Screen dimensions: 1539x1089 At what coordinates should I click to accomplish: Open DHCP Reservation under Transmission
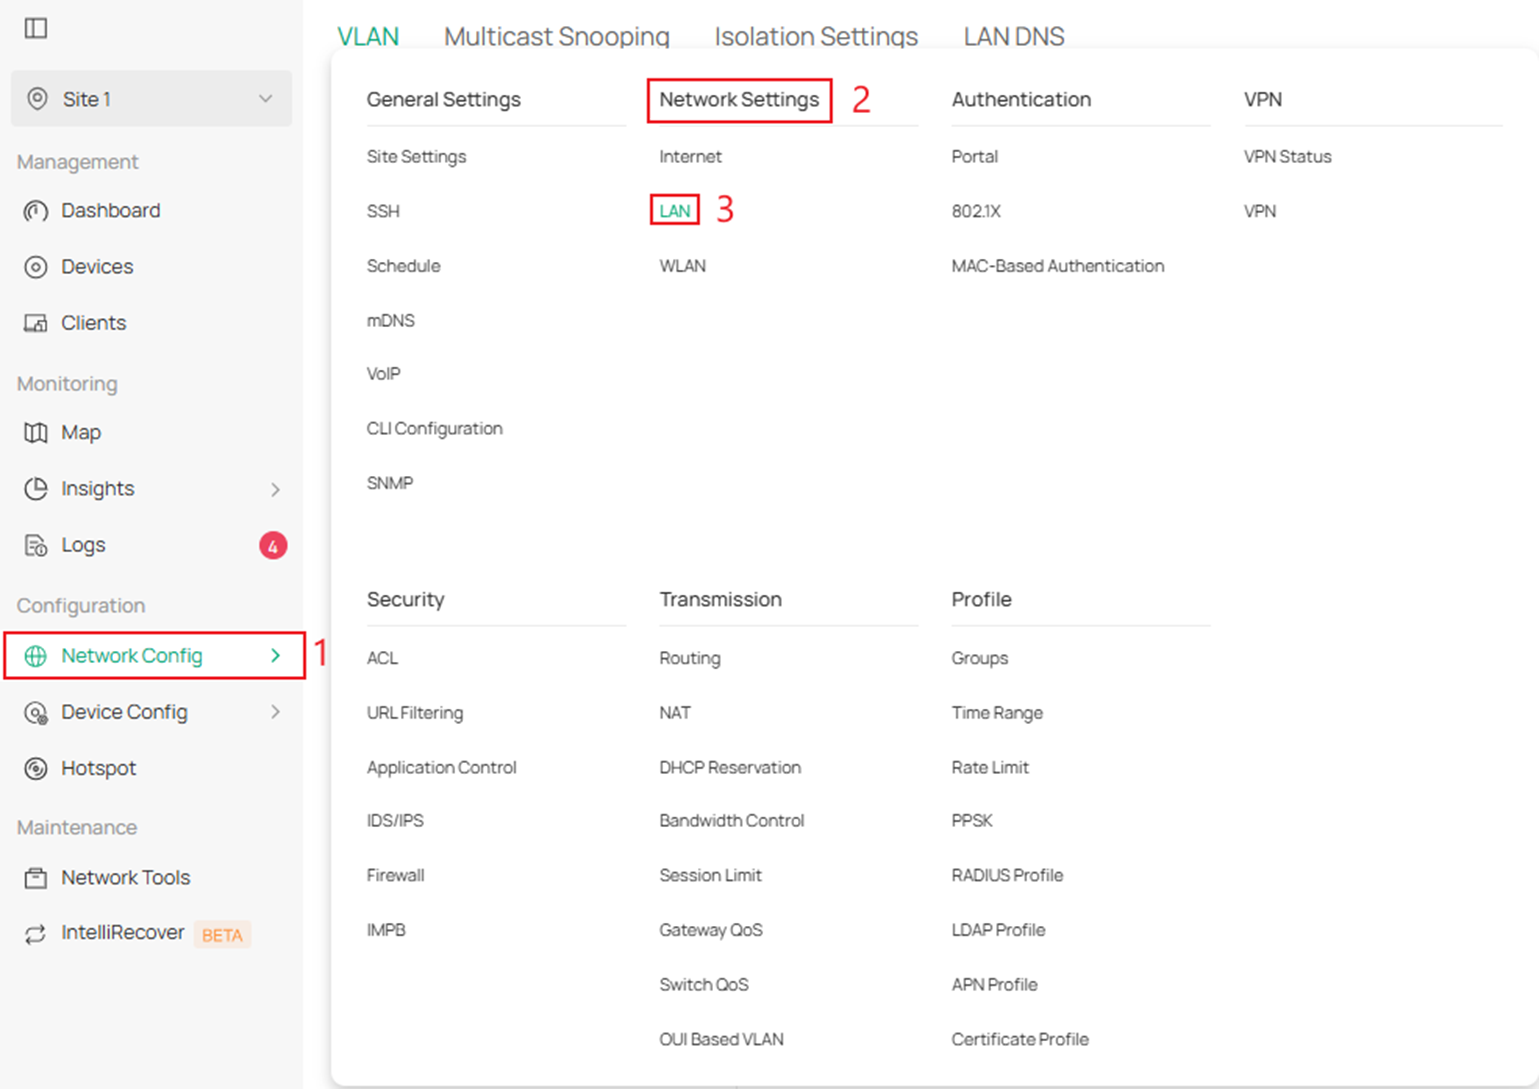coord(730,767)
